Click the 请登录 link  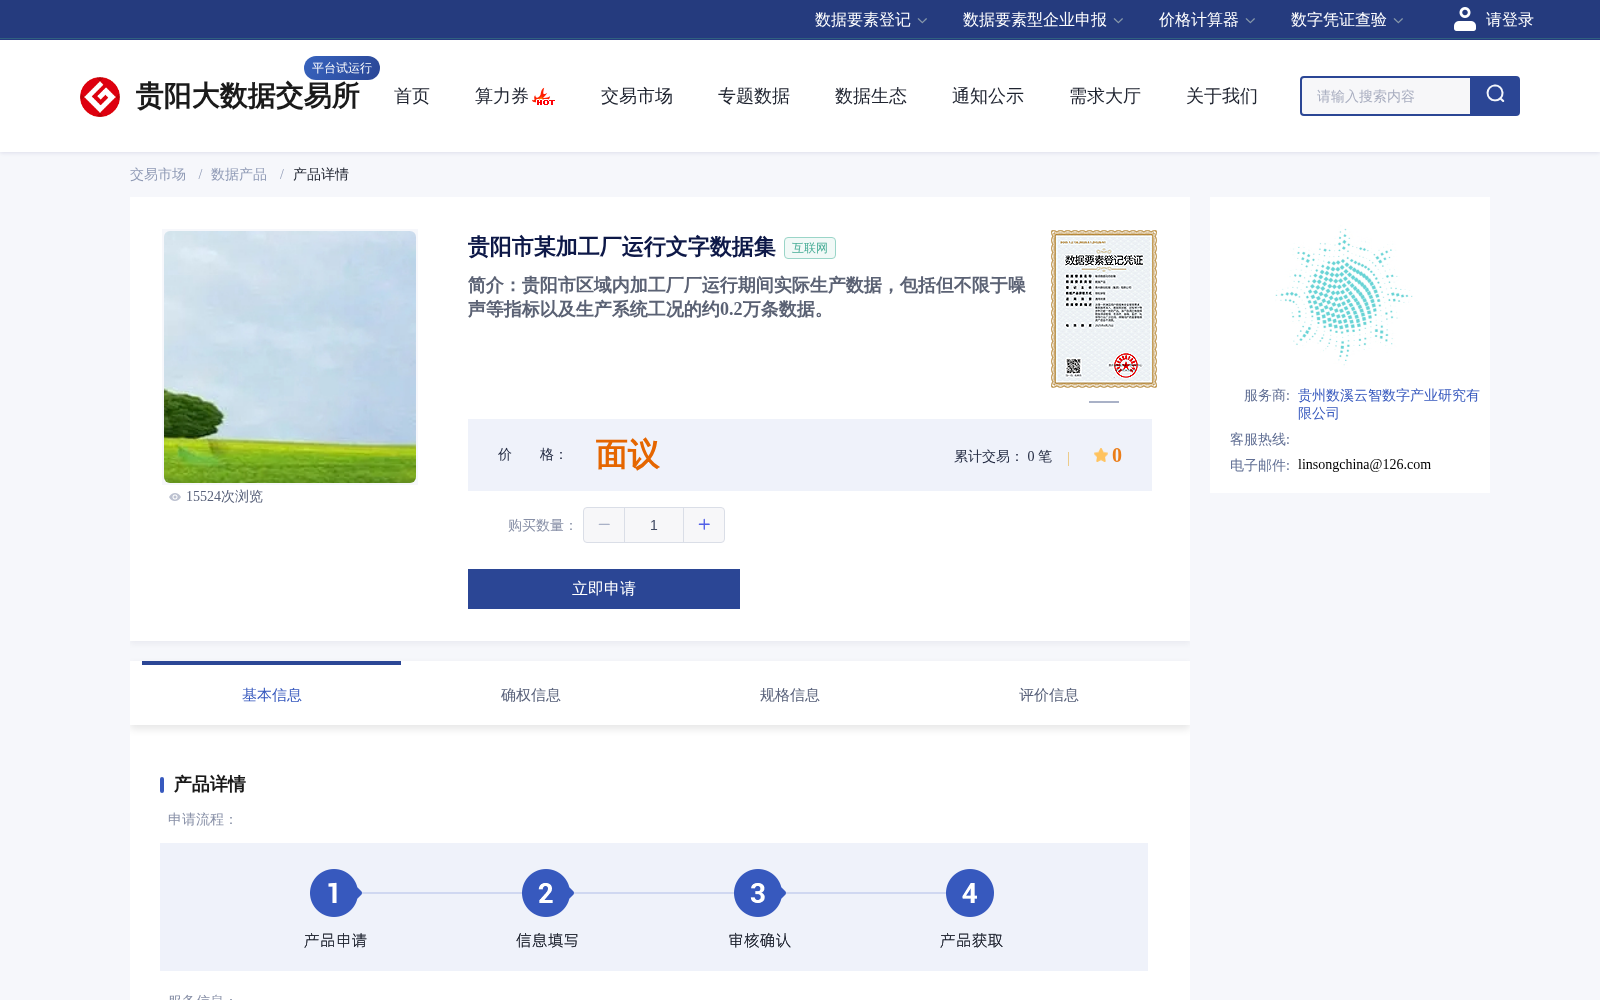(1510, 20)
